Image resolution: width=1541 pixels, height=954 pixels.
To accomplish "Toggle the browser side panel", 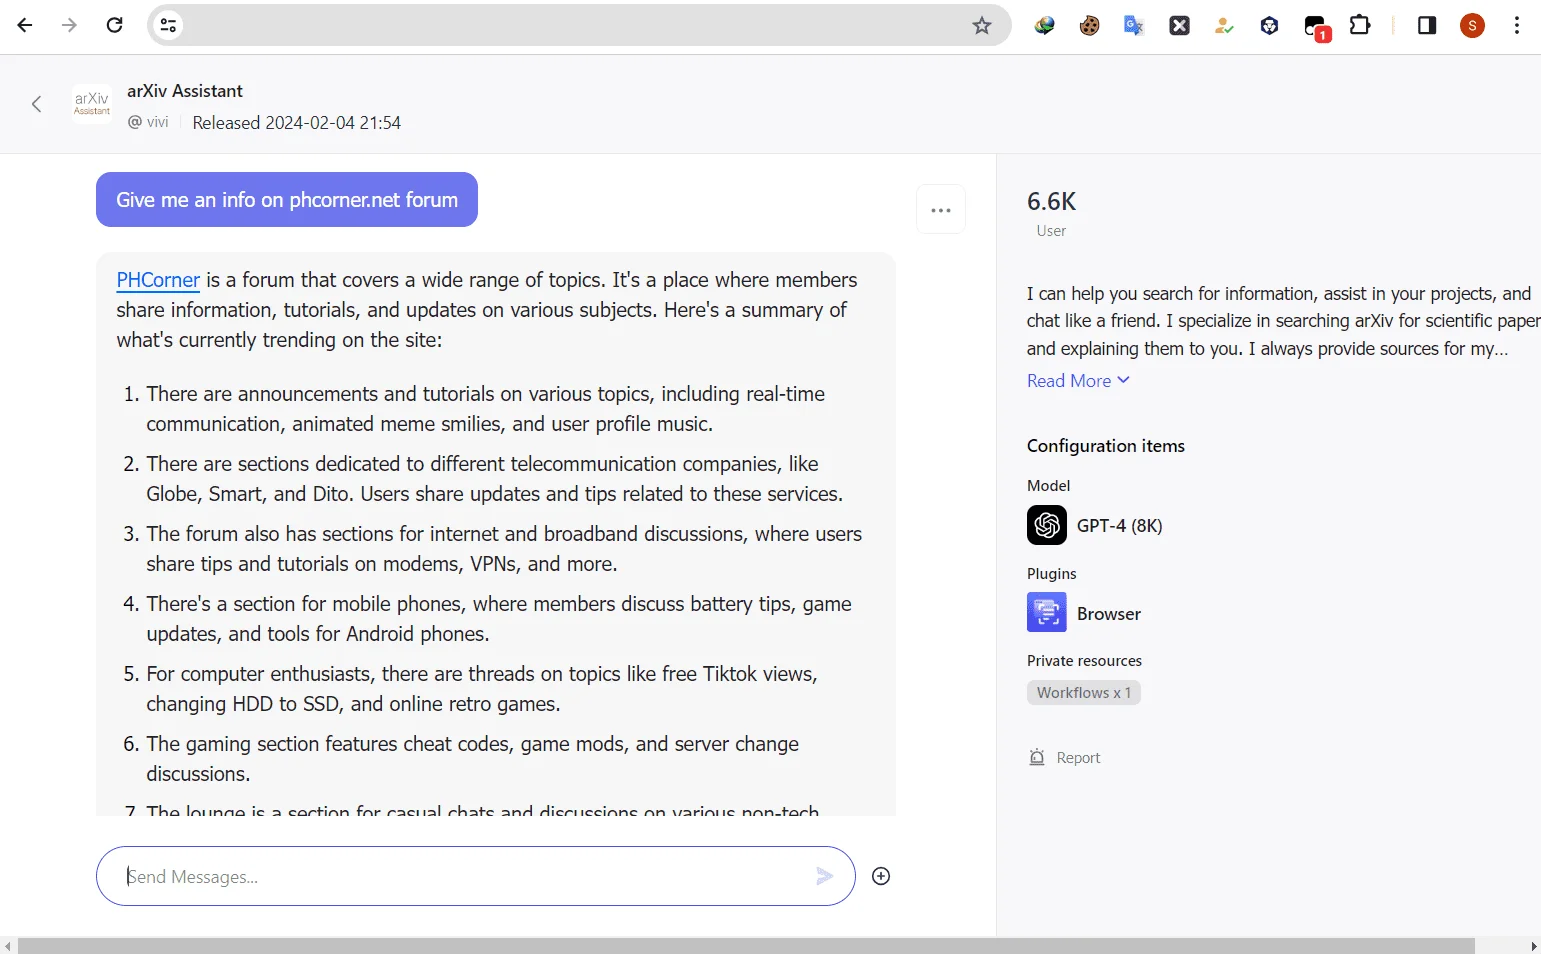I will [x=1427, y=25].
